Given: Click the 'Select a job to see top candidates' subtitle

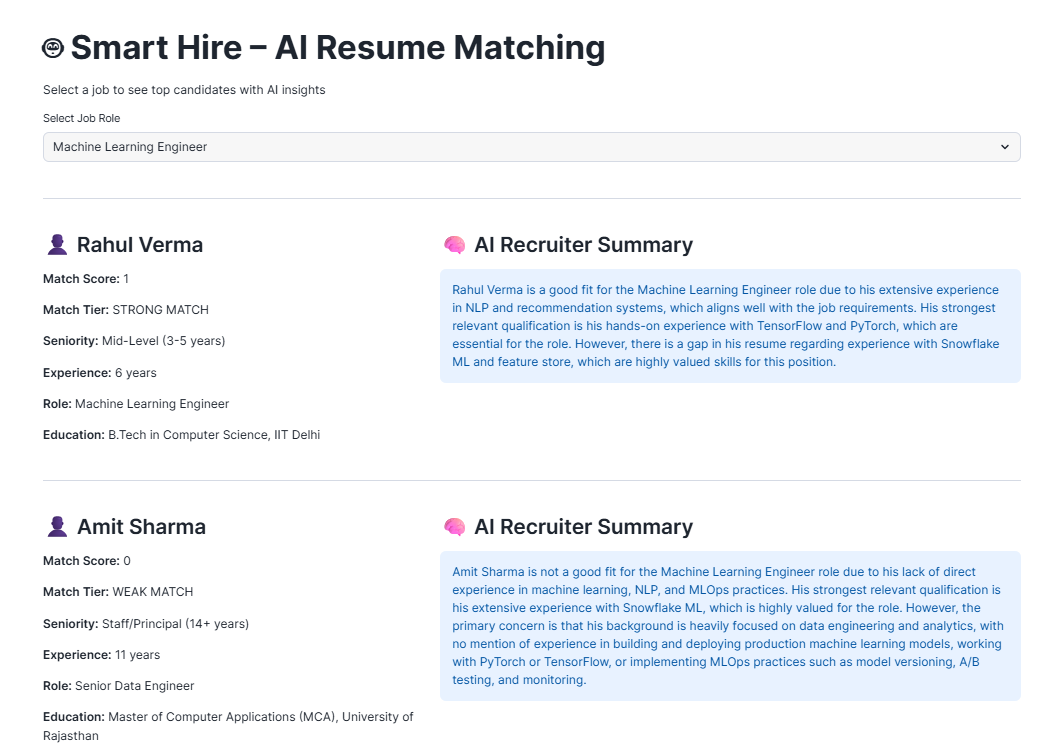Looking at the screenshot, I should pos(184,90).
